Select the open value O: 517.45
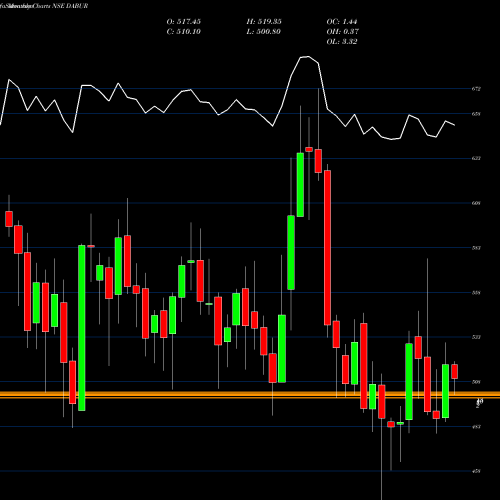The image size is (500, 500). point(184,22)
